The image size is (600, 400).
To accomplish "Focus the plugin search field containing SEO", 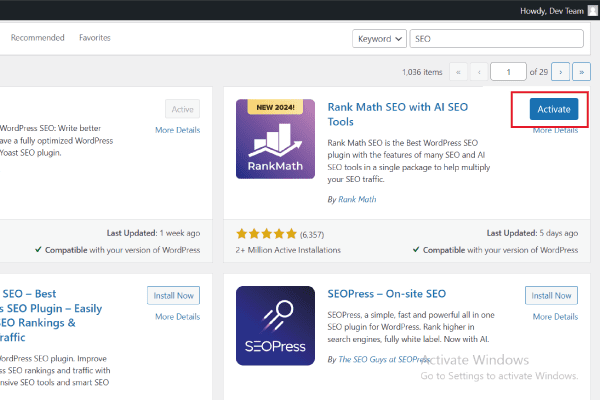I will click(x=497, y=39).
